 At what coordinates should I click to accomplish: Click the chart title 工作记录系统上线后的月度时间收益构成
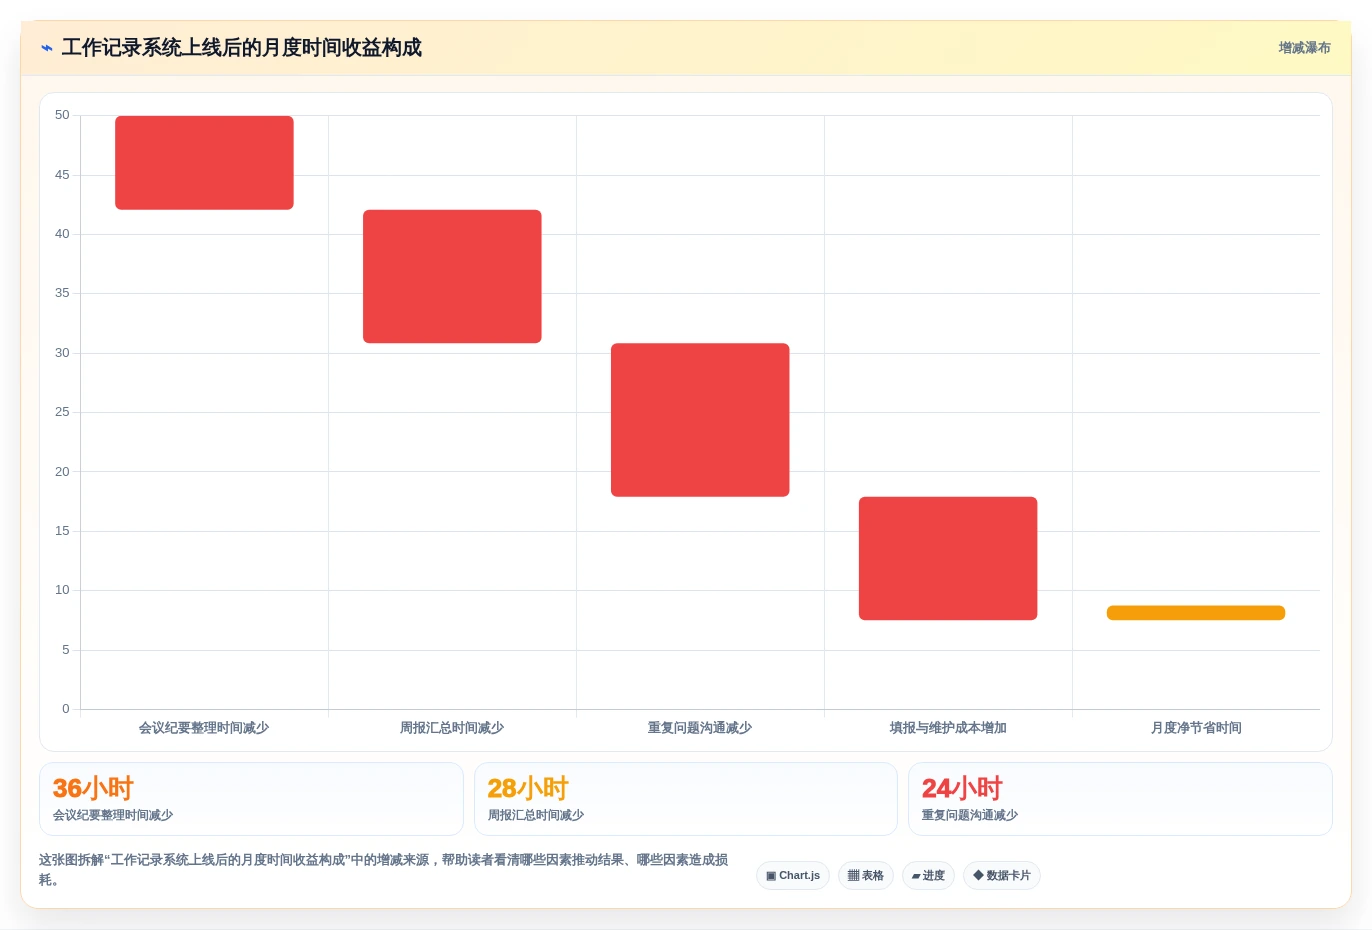241,48
